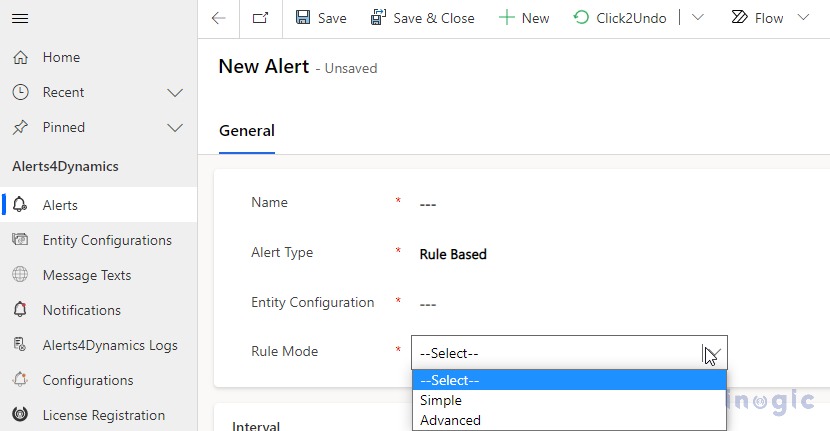Select Simple rule mode option
The image size is (830, 431).
[x=570, y=400]
